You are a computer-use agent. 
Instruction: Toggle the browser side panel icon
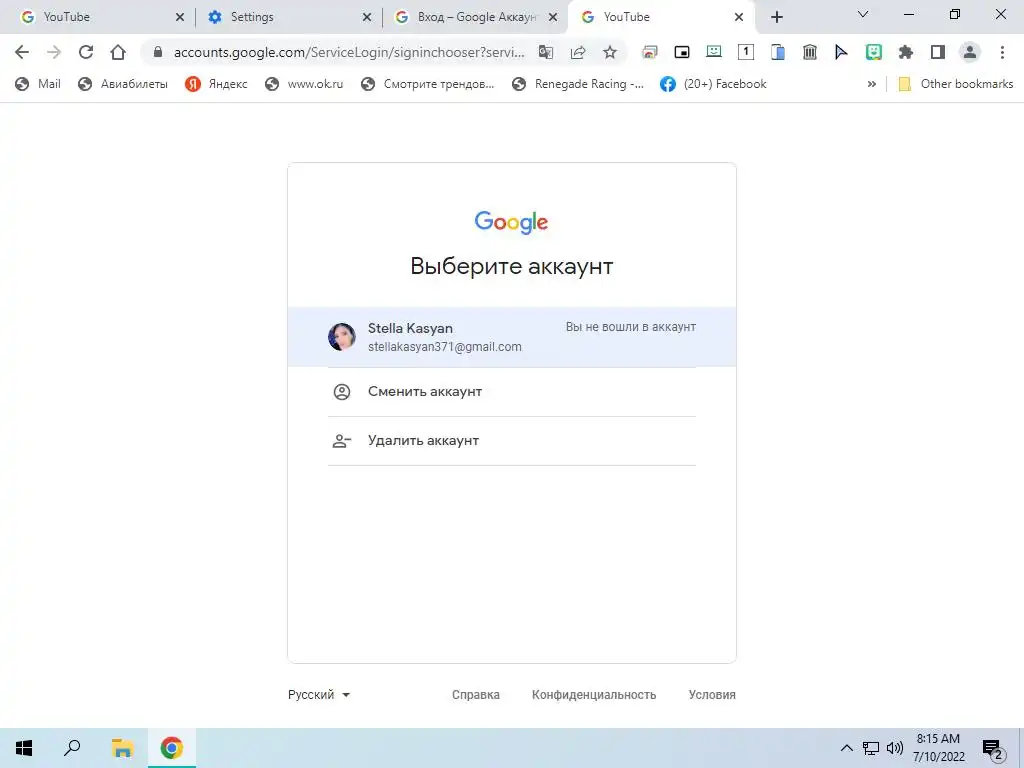click(938, 52)
